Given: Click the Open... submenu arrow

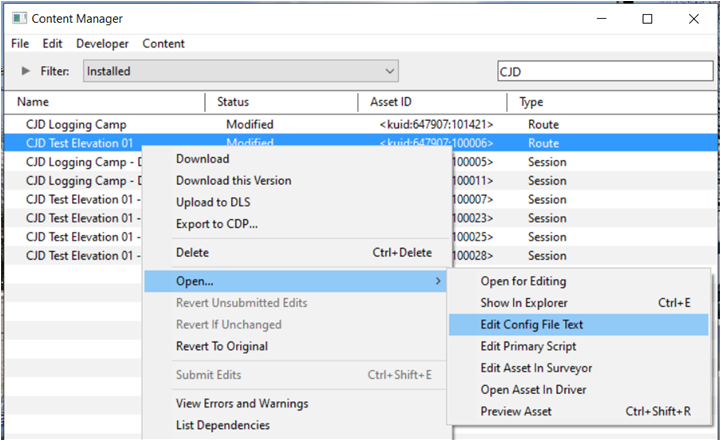Looking at the screenshot, I should pos(438,281).
